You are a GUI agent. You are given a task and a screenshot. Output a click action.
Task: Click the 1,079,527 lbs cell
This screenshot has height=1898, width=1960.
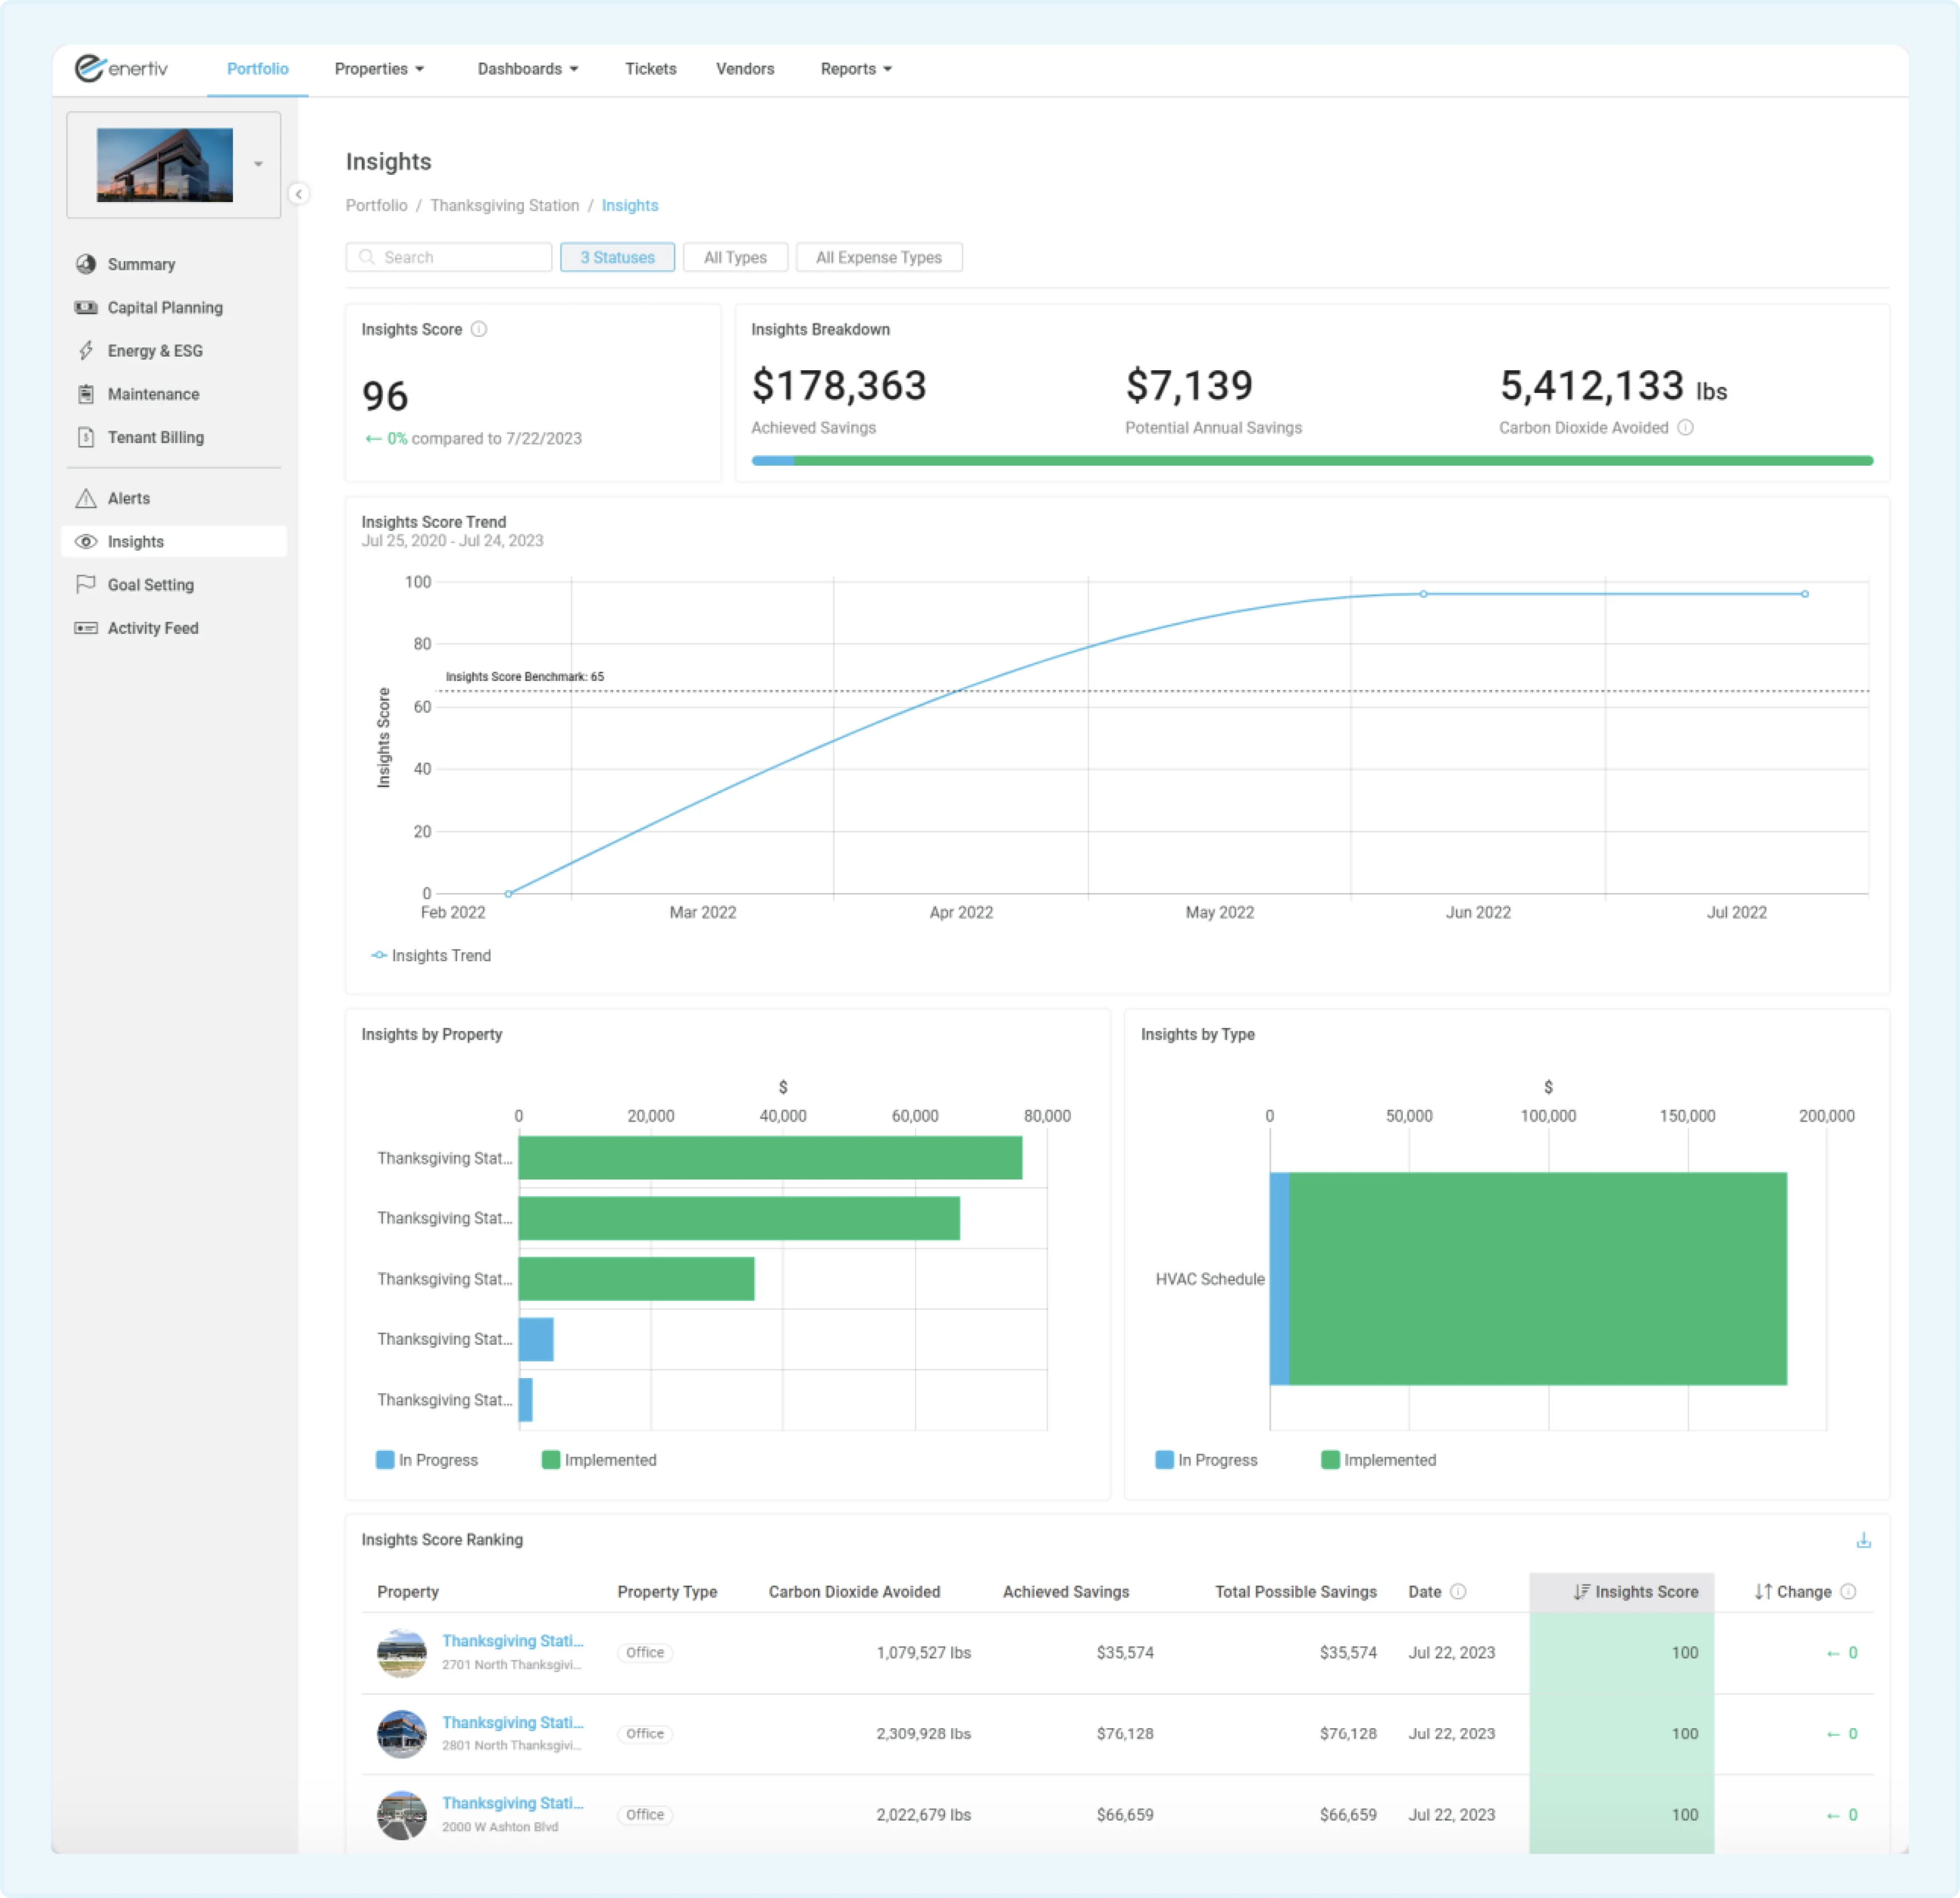pos(923,1652)
